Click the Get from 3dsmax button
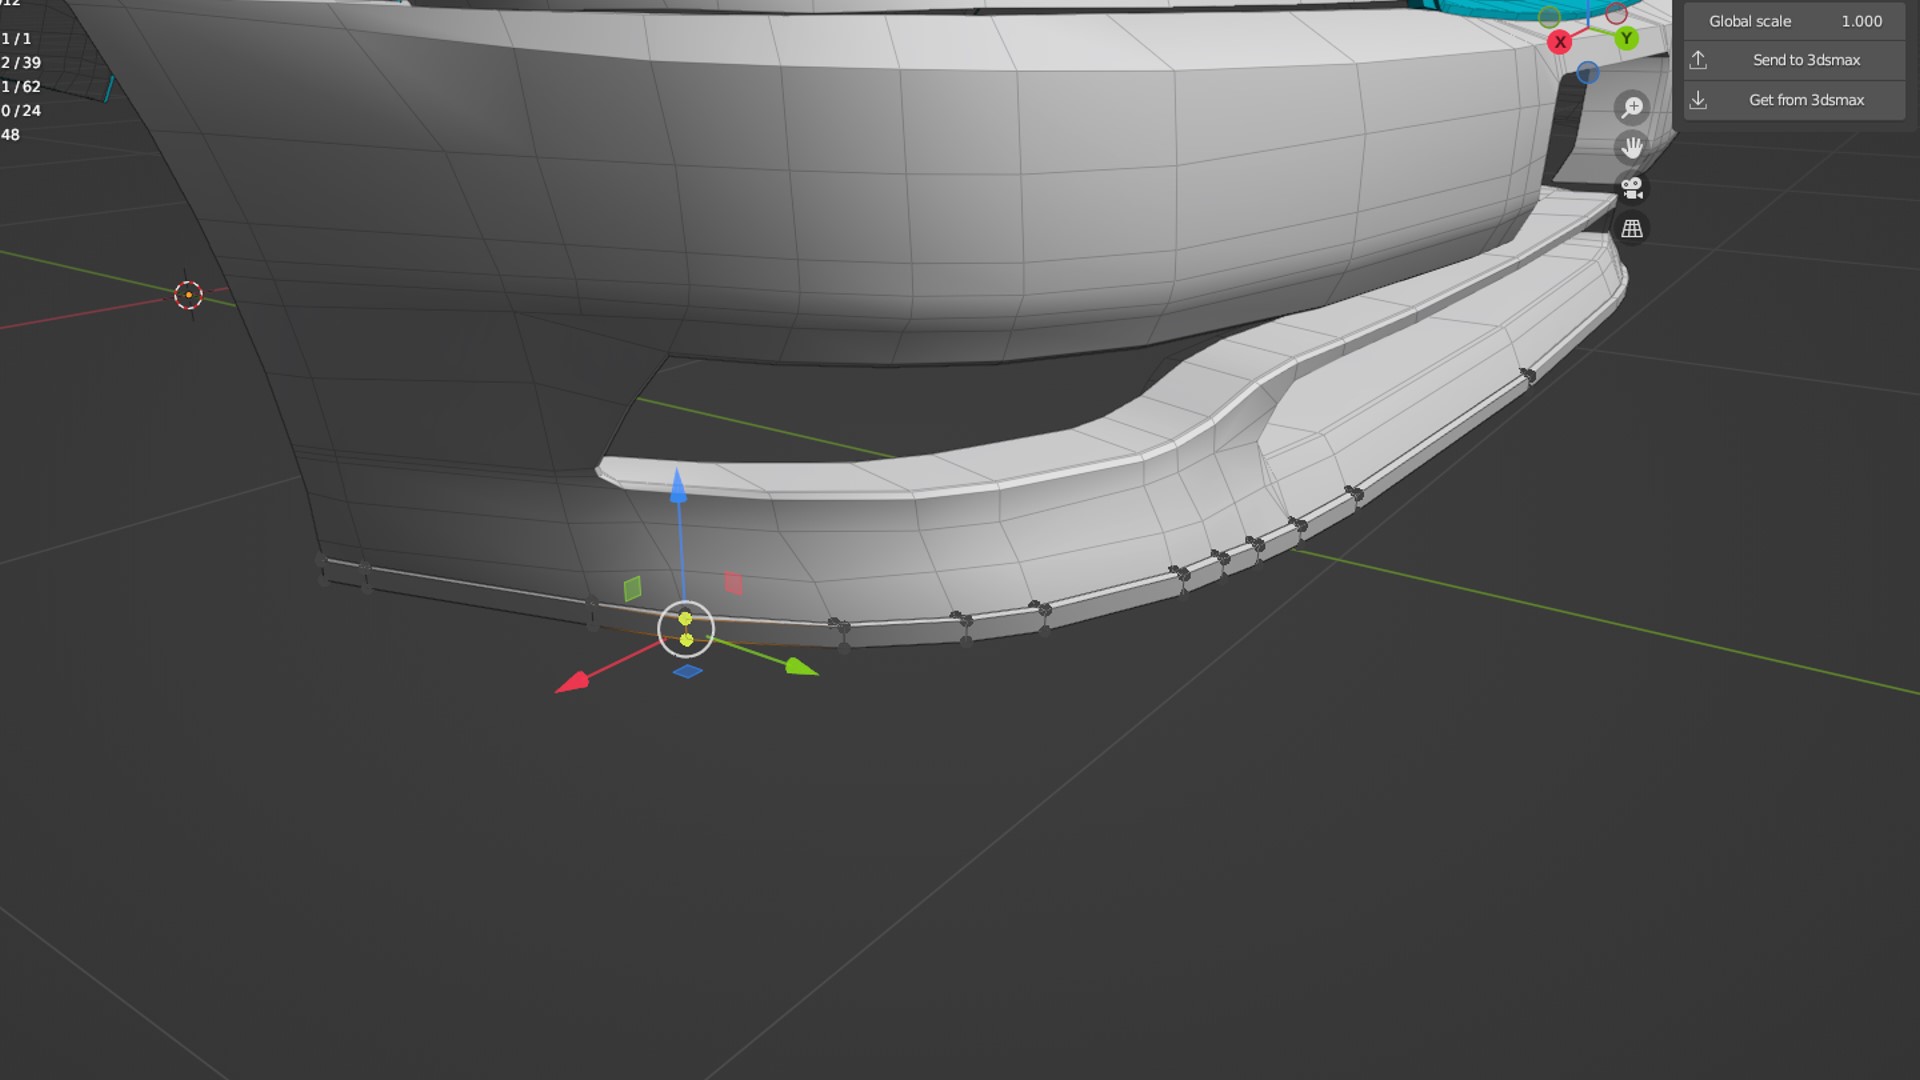This screenshot has width=1920, height=1080. (x=1794, y=100)
